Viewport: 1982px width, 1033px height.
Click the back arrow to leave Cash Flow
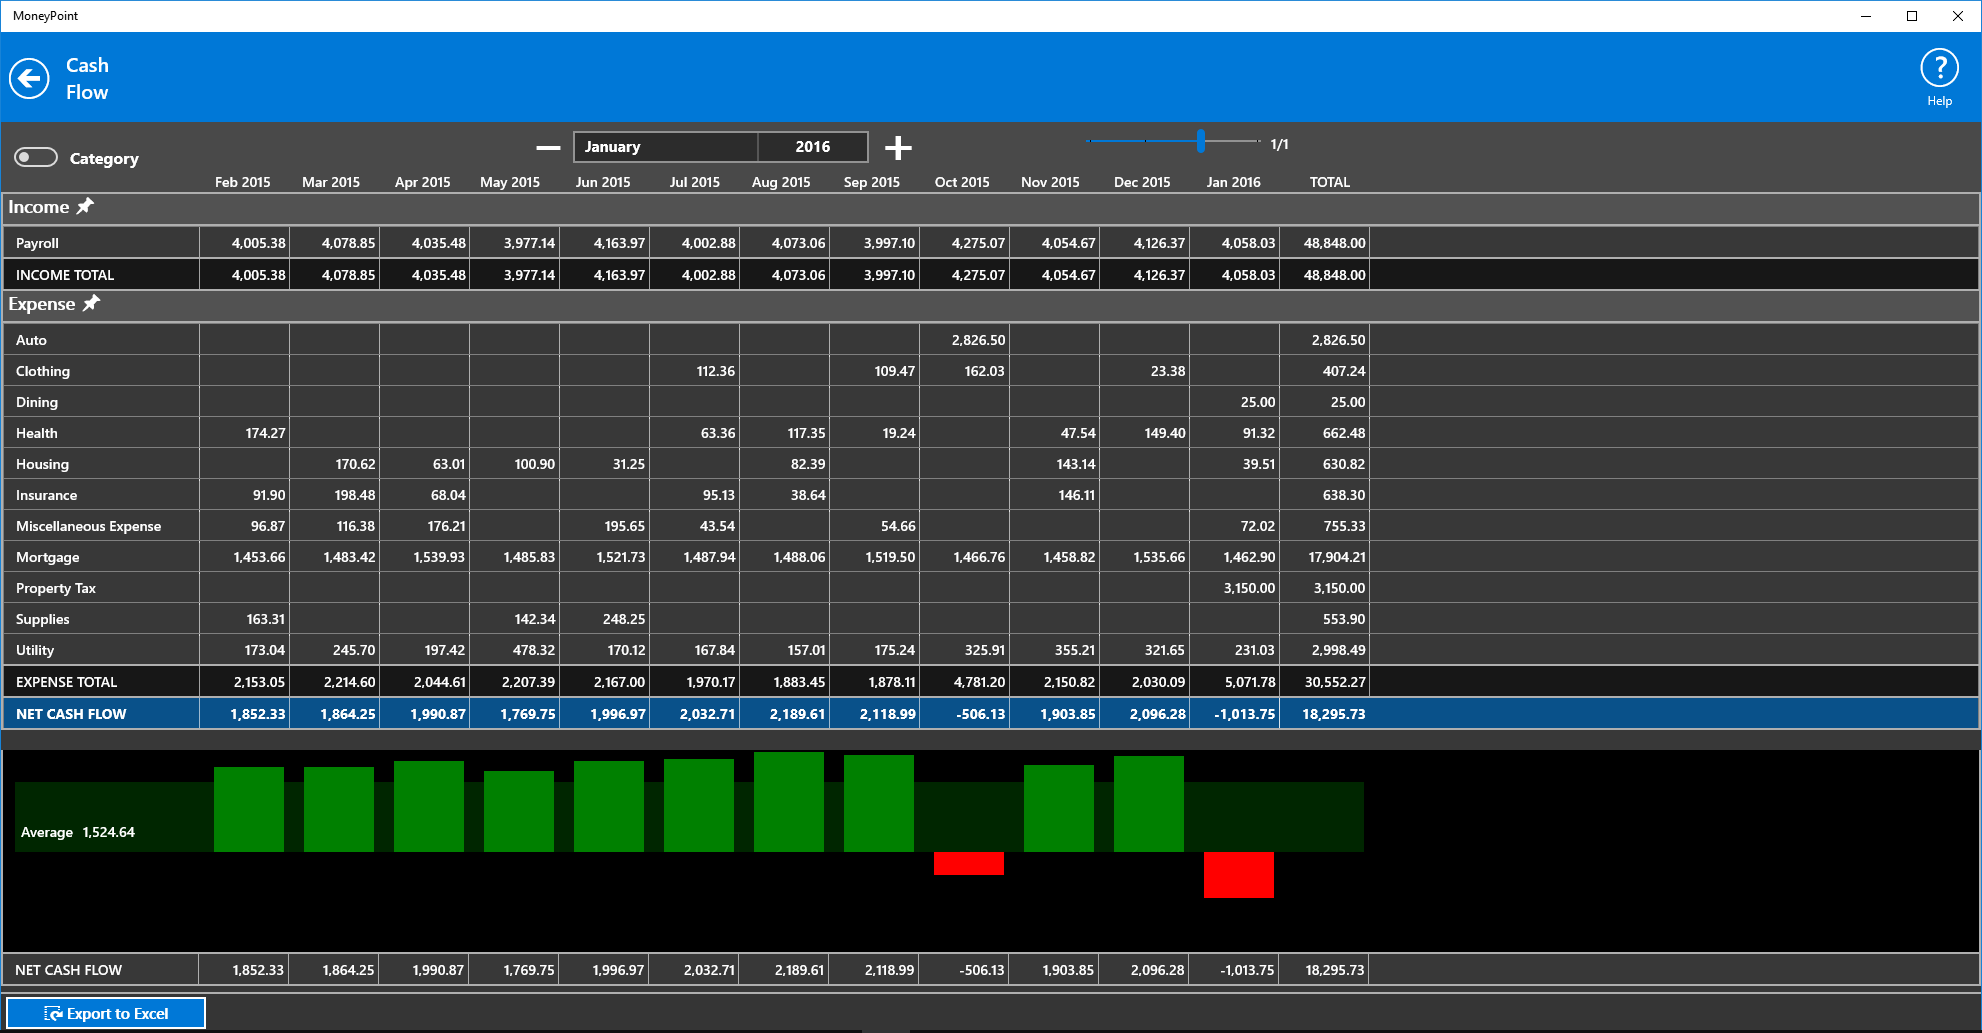30,77
